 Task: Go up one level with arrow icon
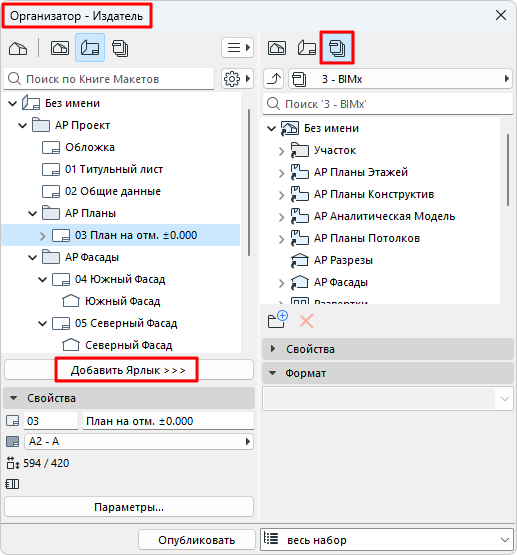tap(274, 79)
